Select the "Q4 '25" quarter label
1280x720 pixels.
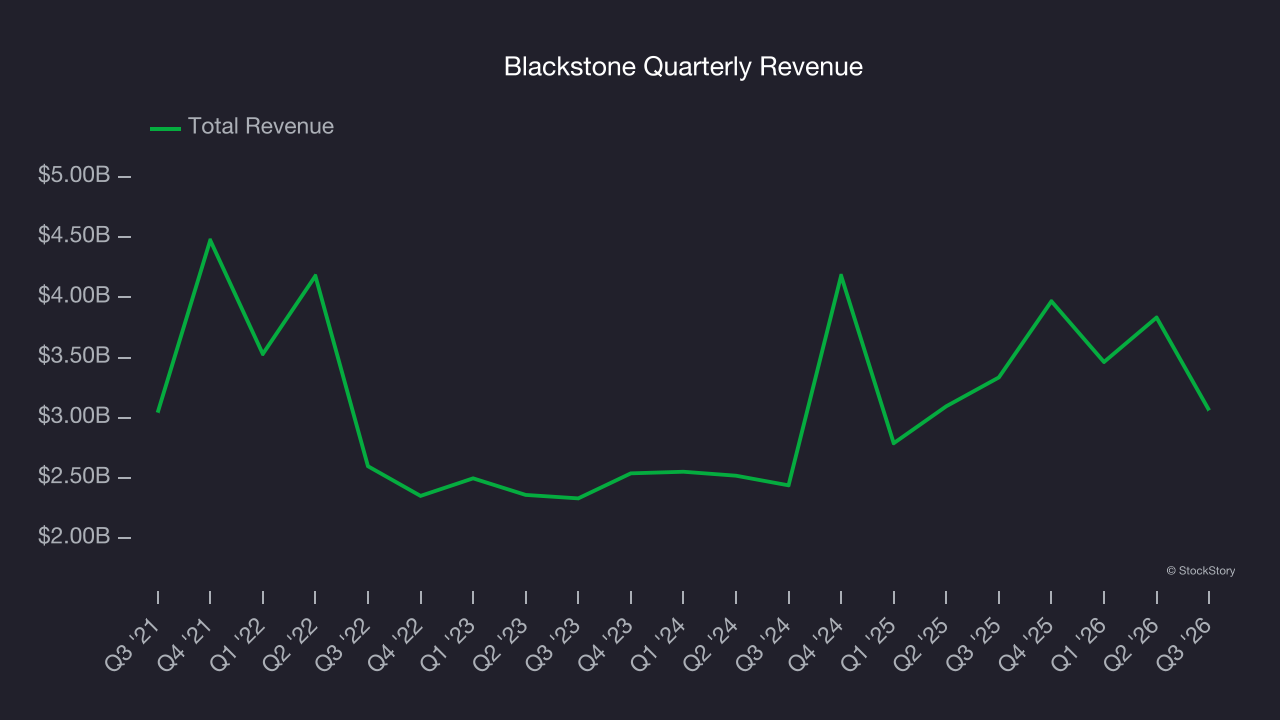1027,643
